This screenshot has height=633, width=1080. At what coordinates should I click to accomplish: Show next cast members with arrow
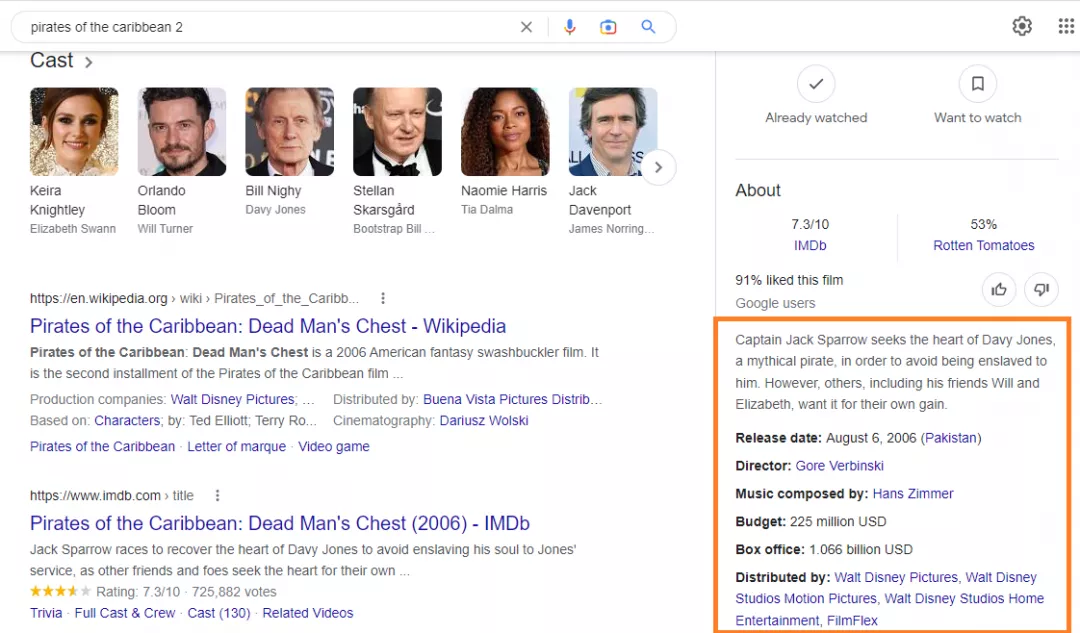tap(658, 167)
